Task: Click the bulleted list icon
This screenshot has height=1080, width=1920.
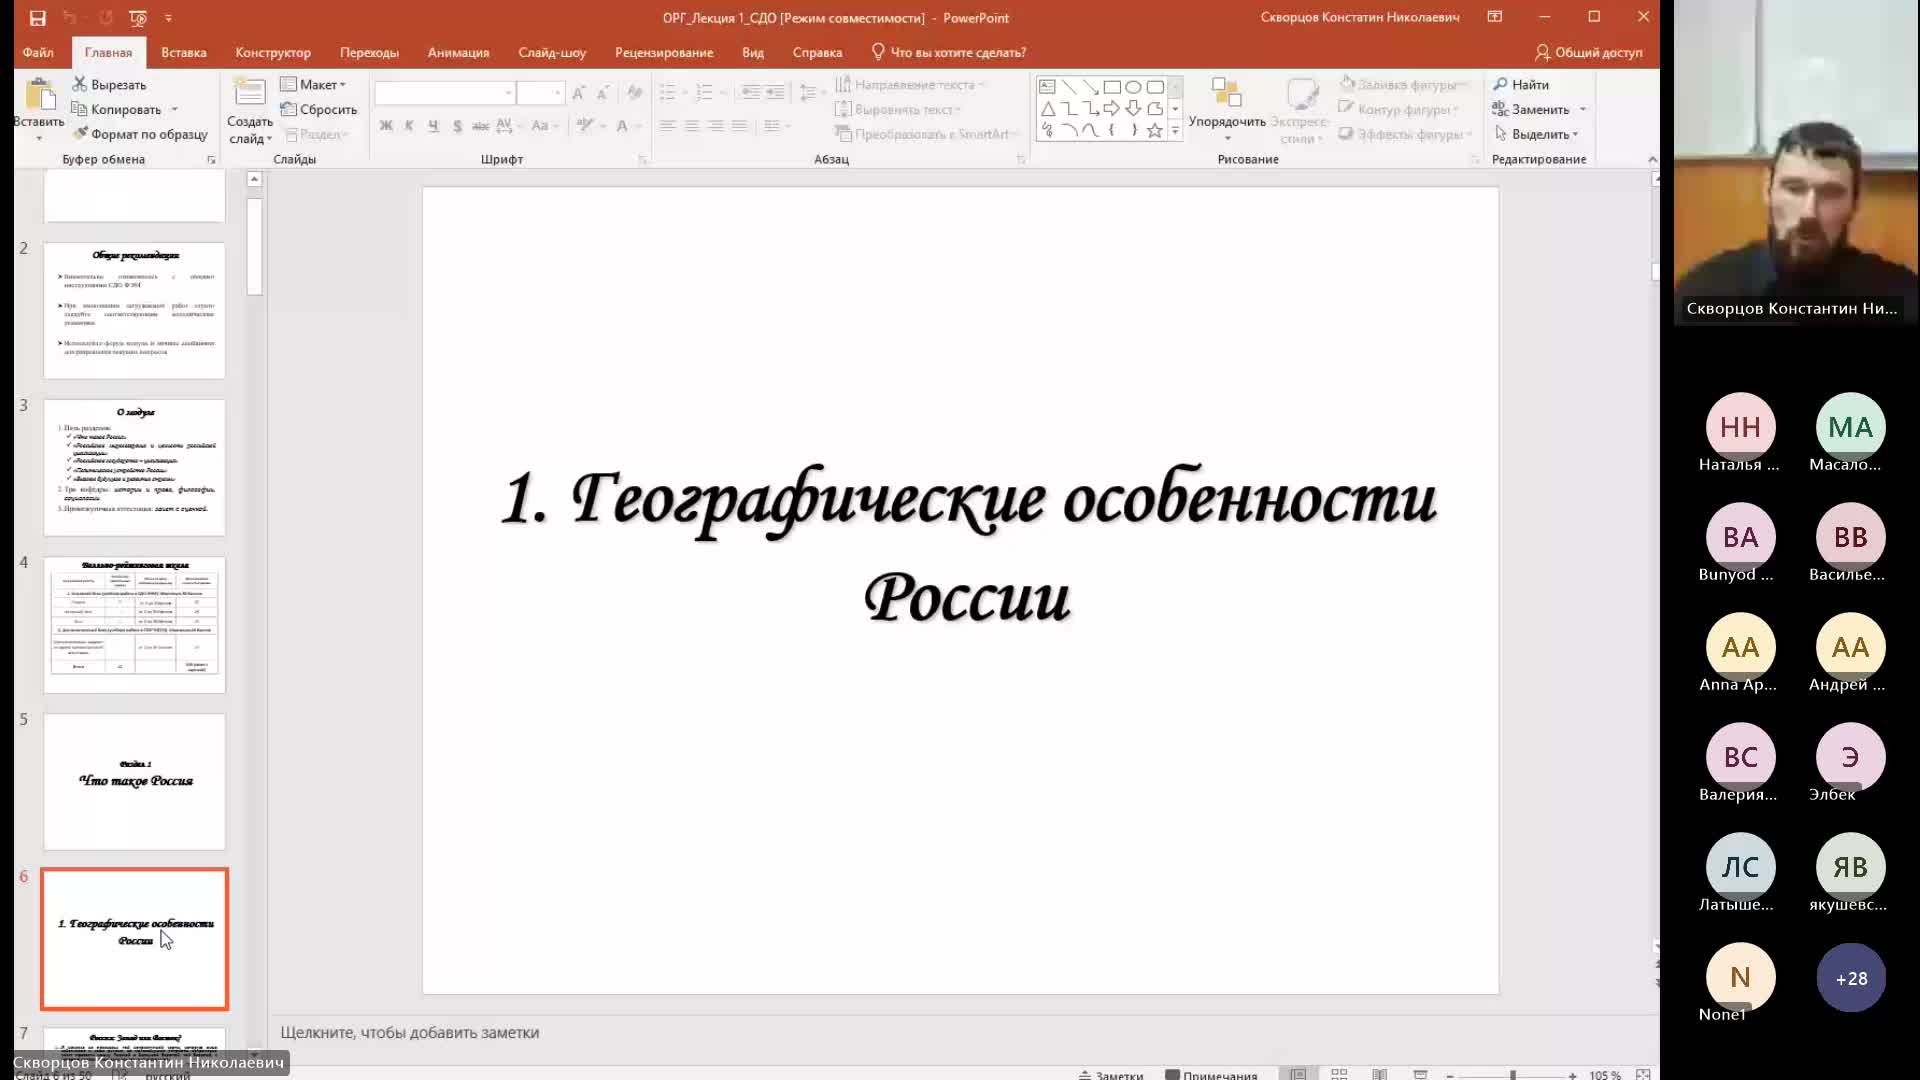Action: pos(667,93)
